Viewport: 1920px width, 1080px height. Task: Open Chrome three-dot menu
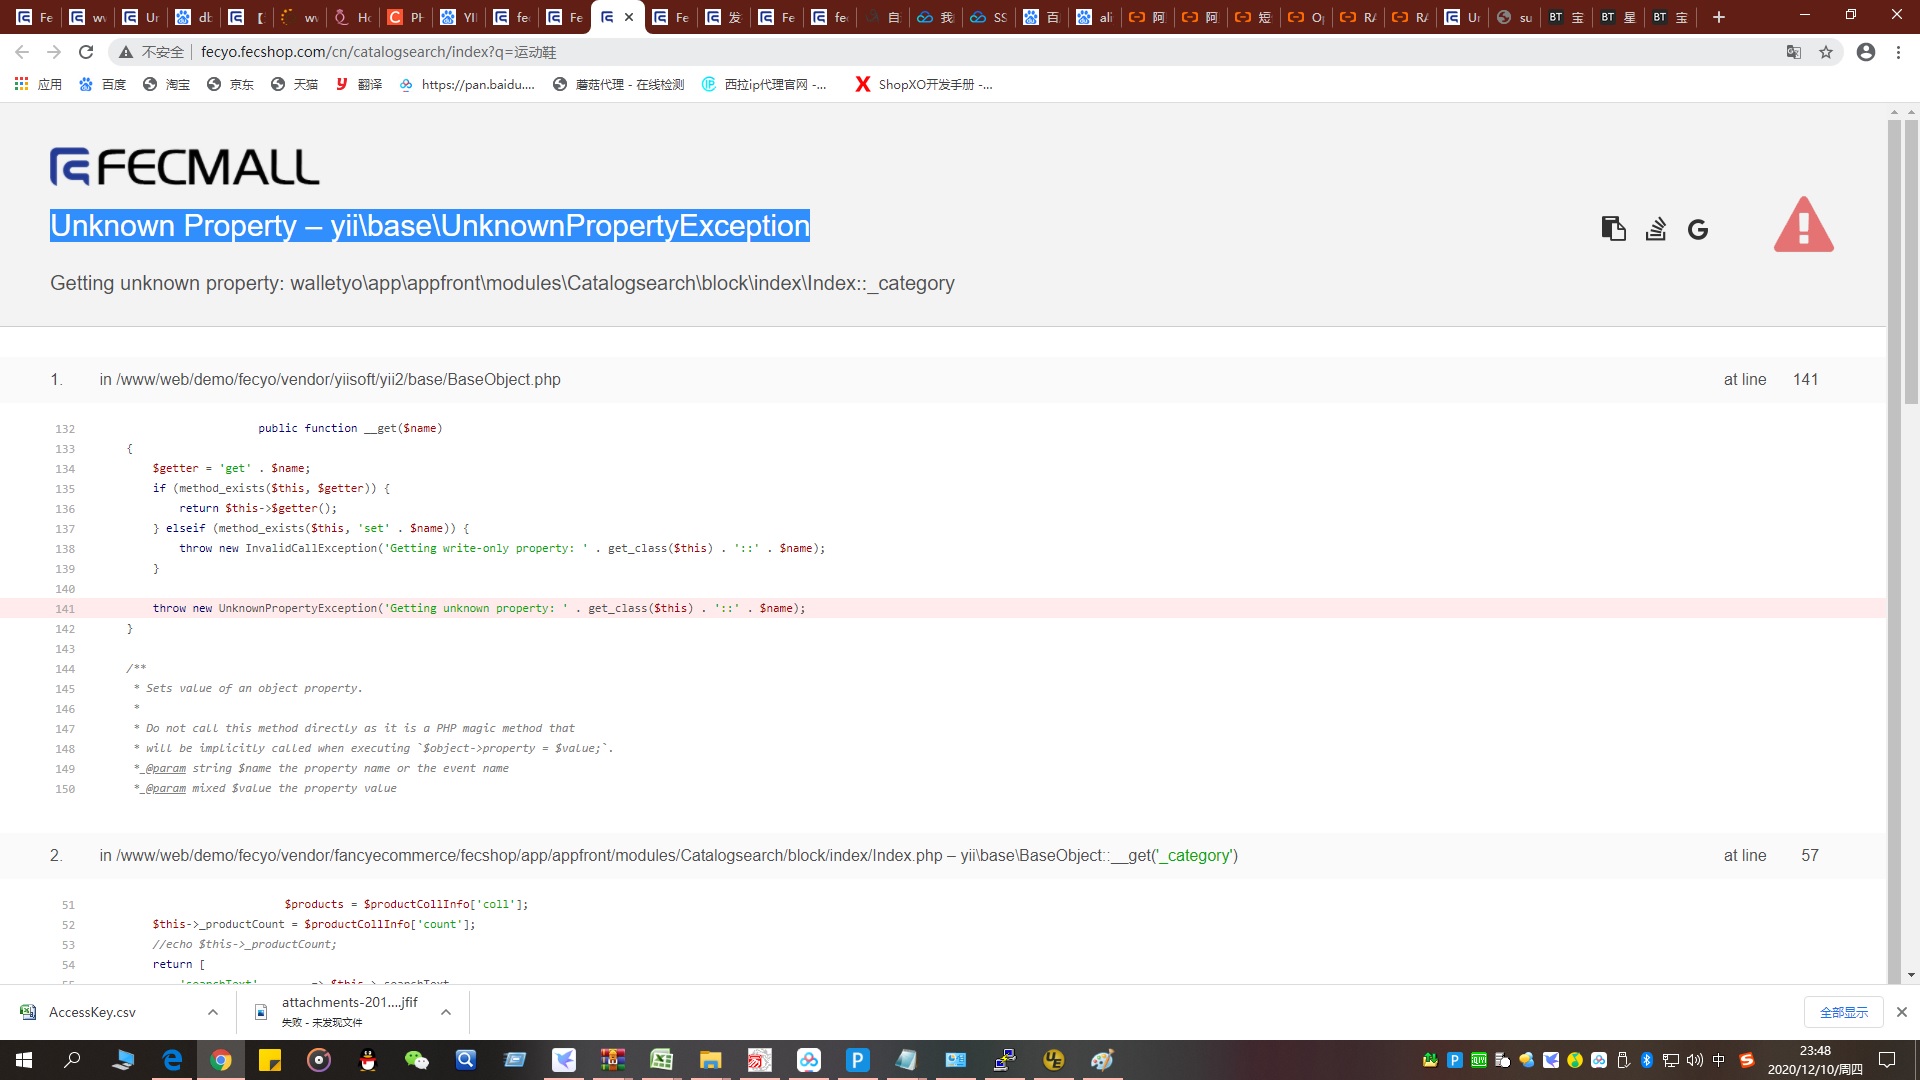point(1898,52)
